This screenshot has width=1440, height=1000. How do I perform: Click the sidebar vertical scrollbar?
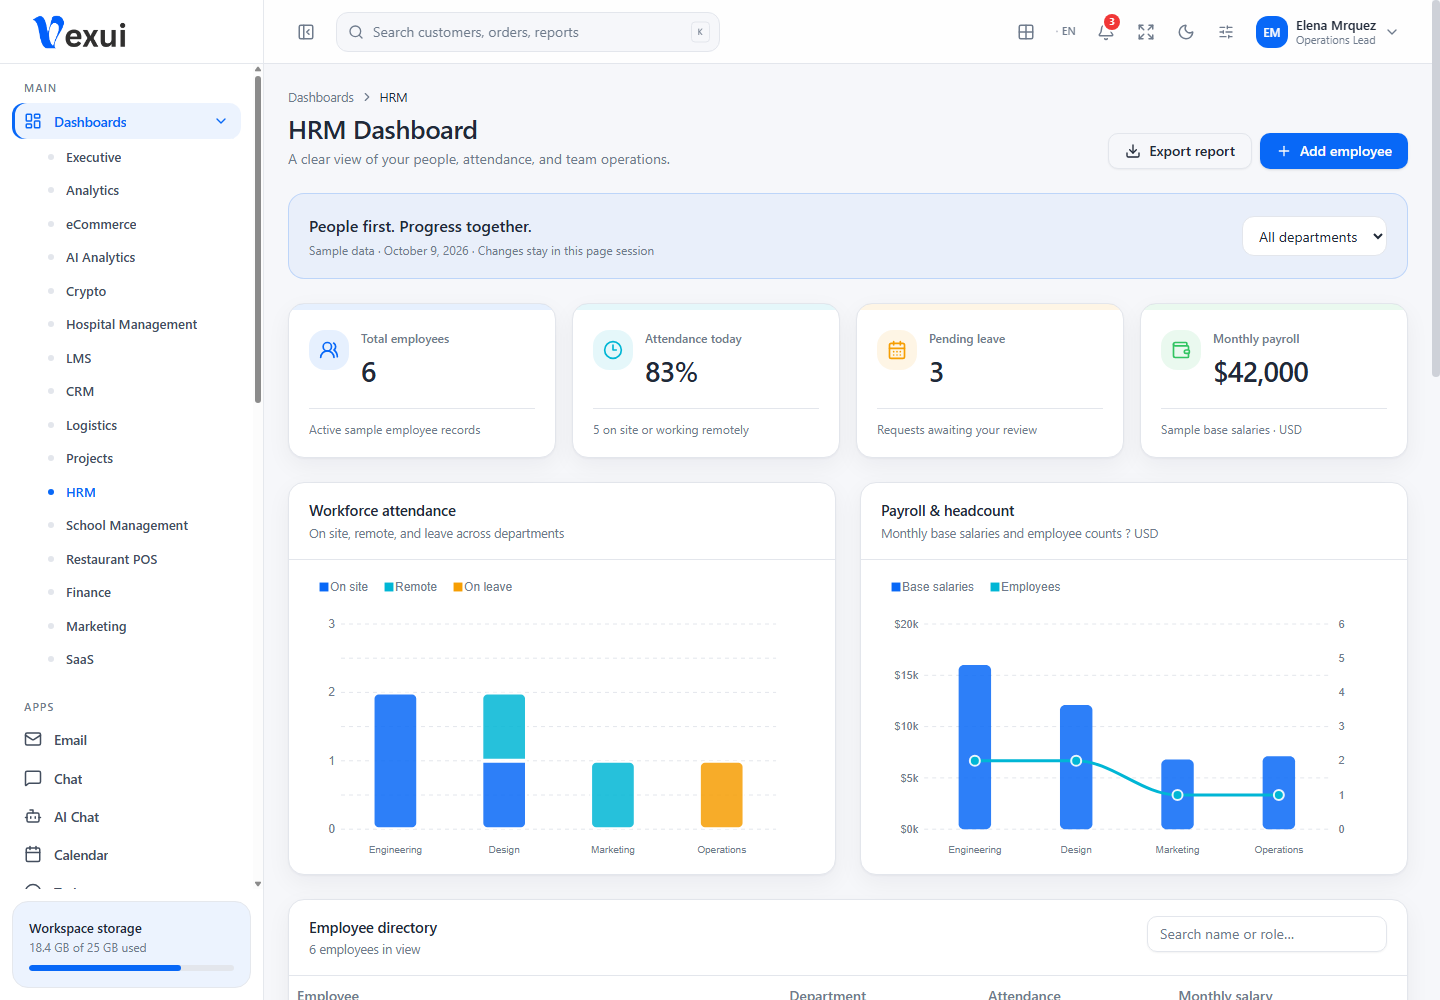click(258, 238)
